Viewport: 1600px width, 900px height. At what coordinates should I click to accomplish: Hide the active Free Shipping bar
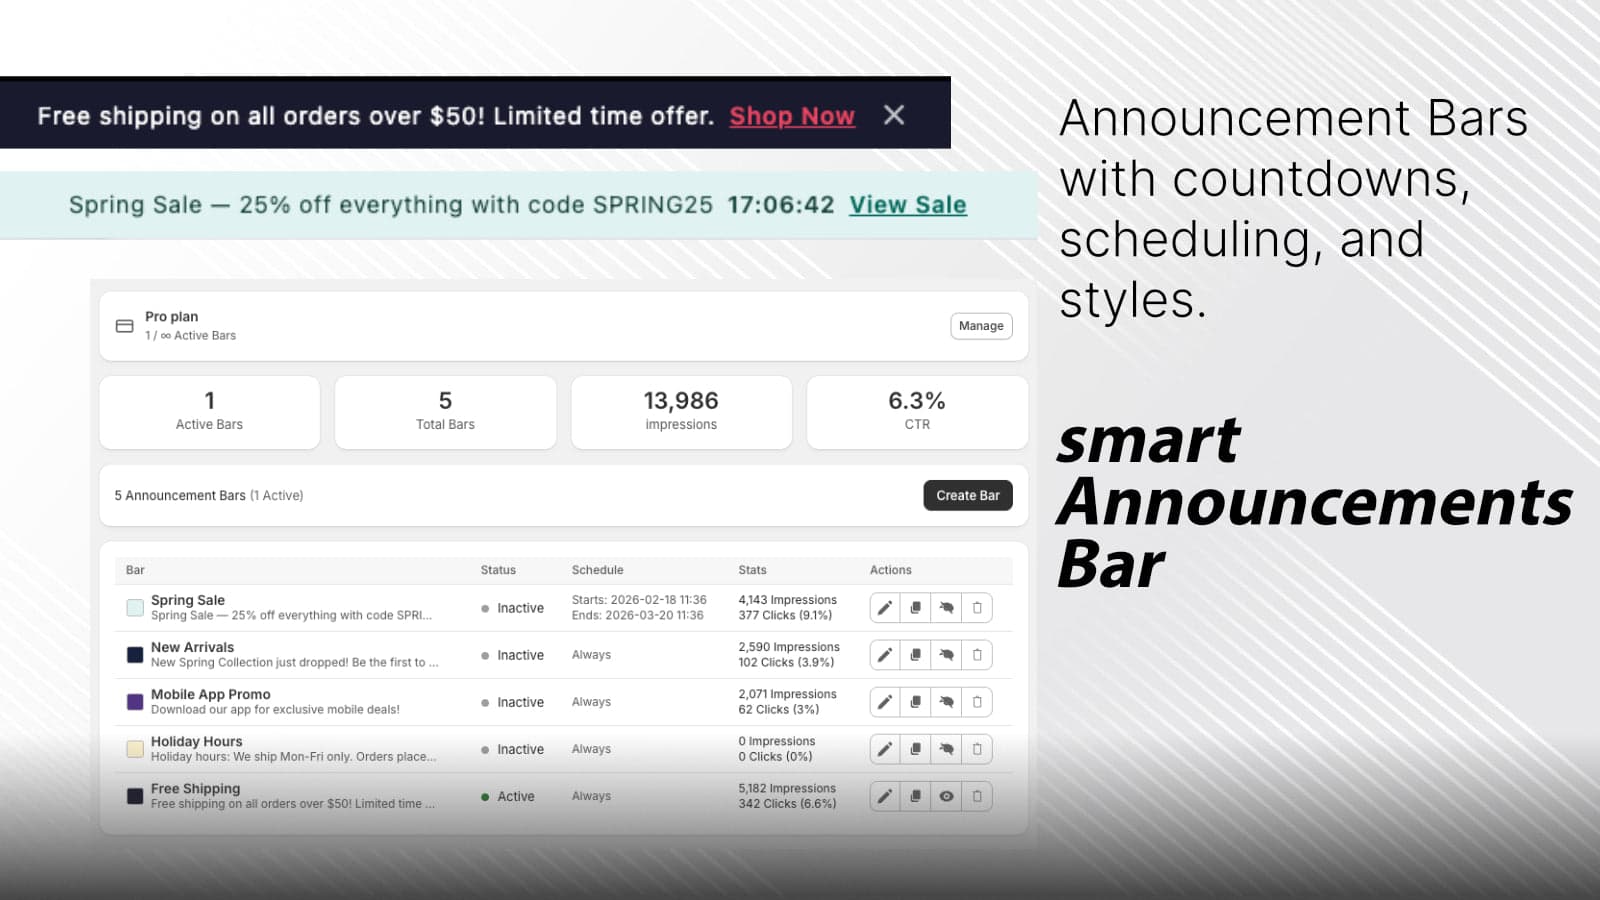point(946,796)
